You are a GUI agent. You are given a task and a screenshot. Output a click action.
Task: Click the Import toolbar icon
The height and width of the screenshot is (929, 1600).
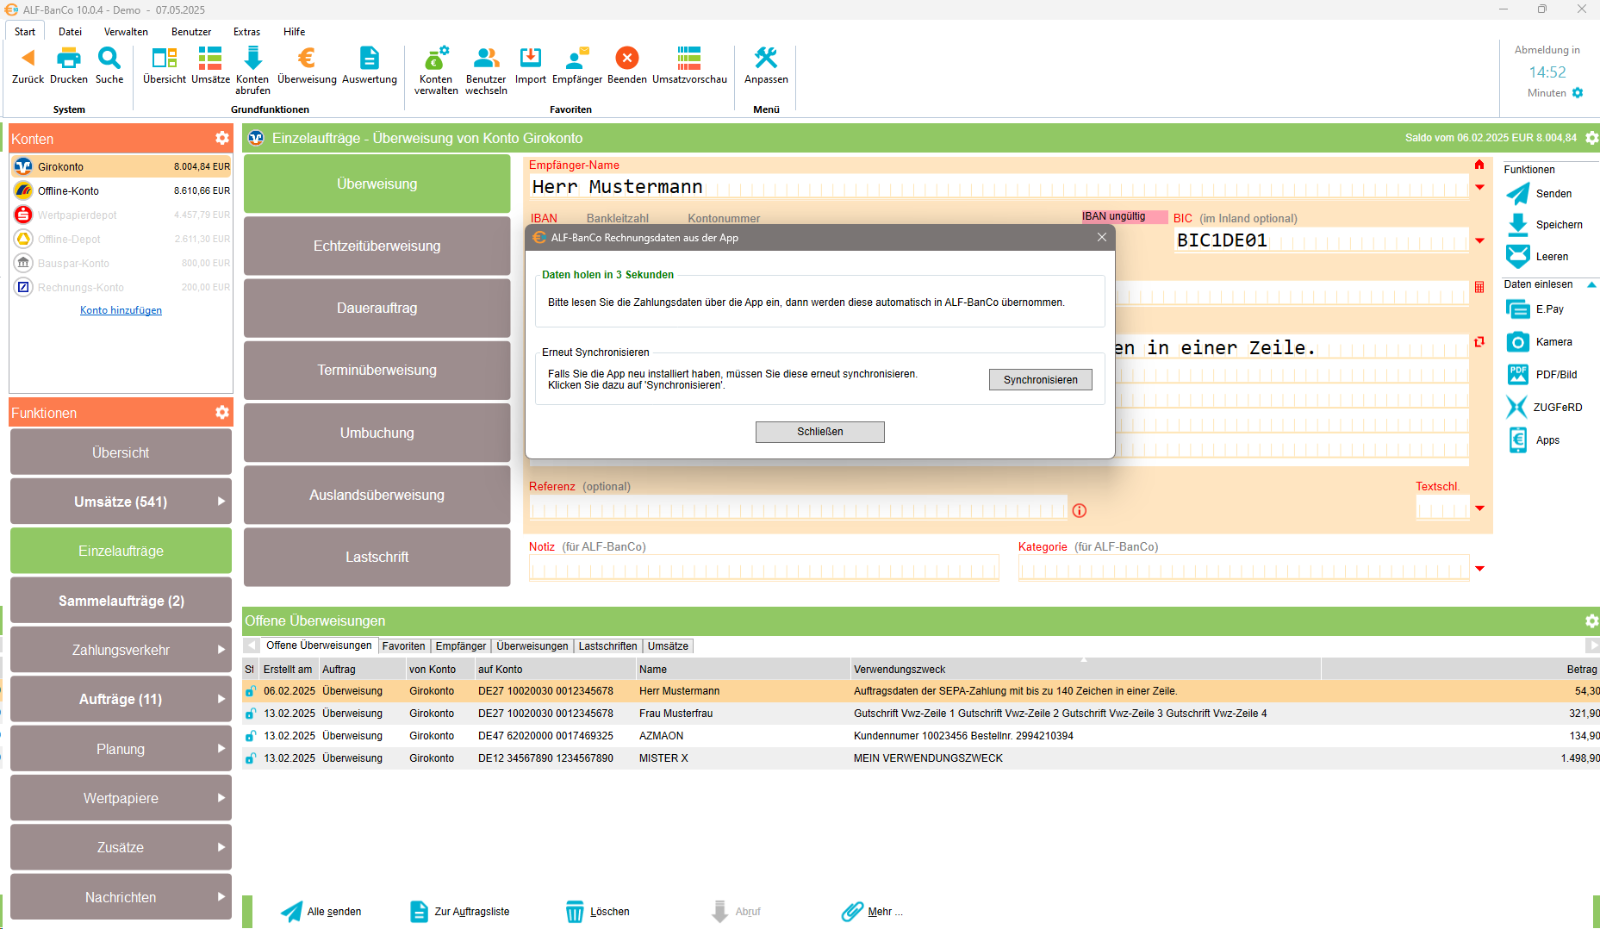tap(530, 58)
